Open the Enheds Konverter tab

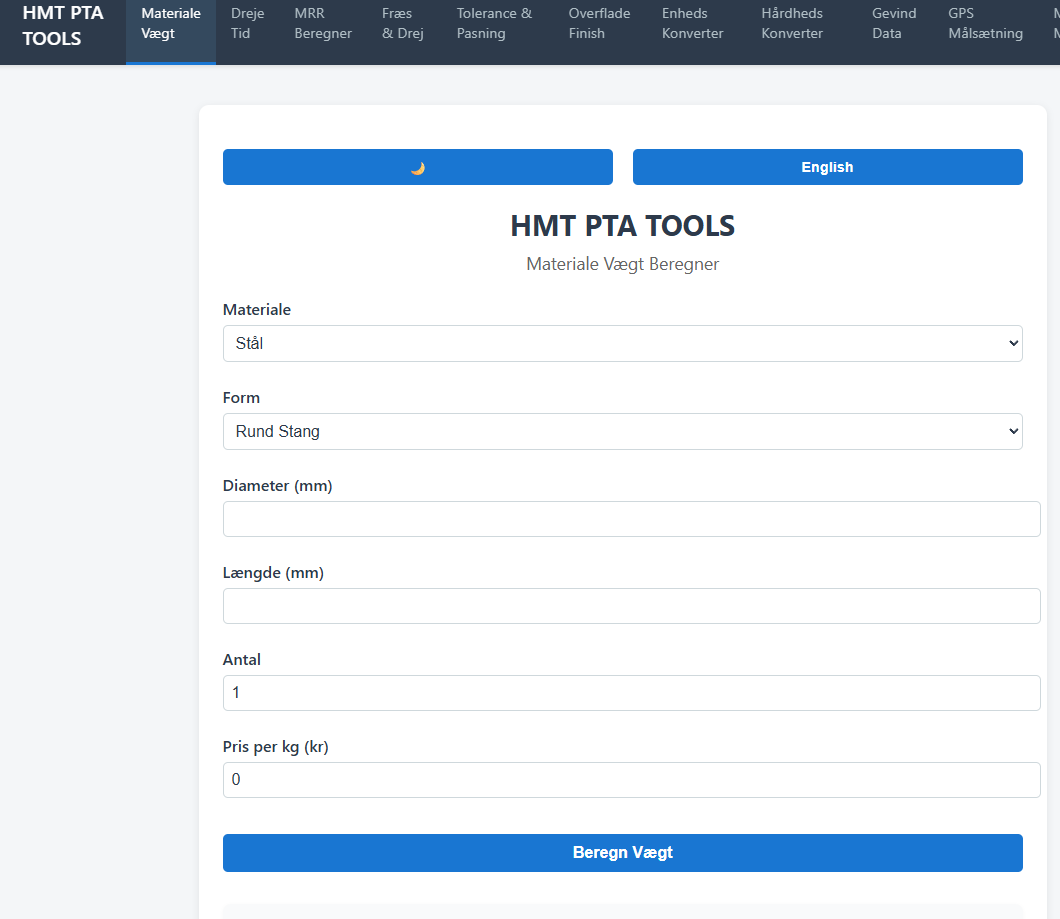693,24
